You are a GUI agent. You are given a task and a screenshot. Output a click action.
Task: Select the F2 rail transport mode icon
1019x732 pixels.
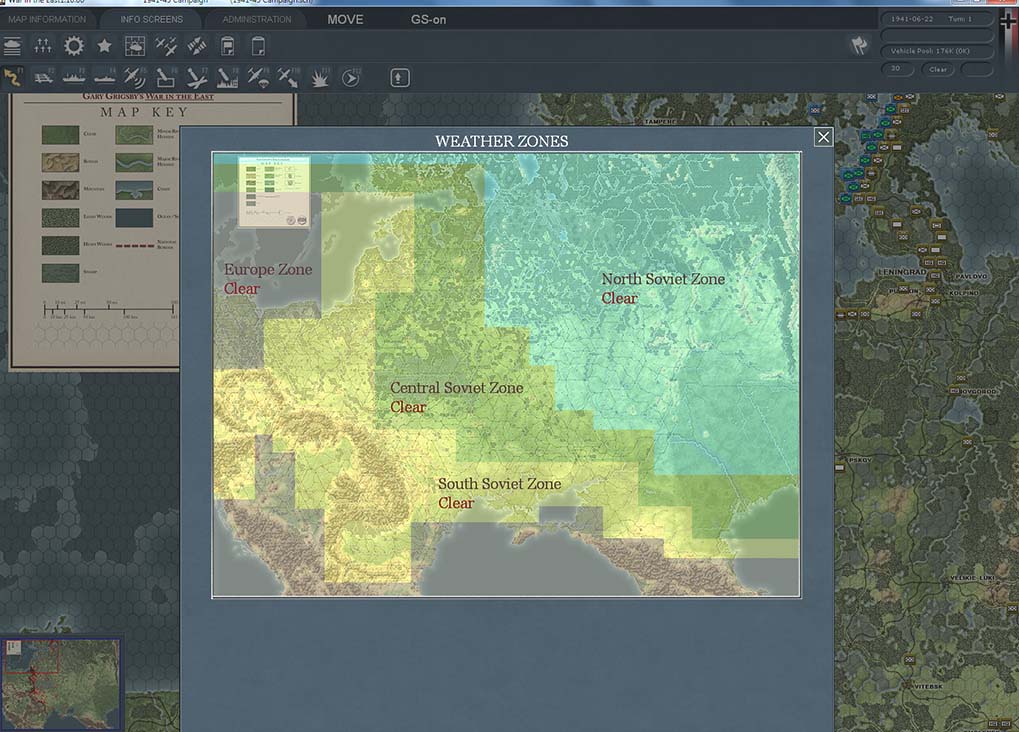[43, 77]
